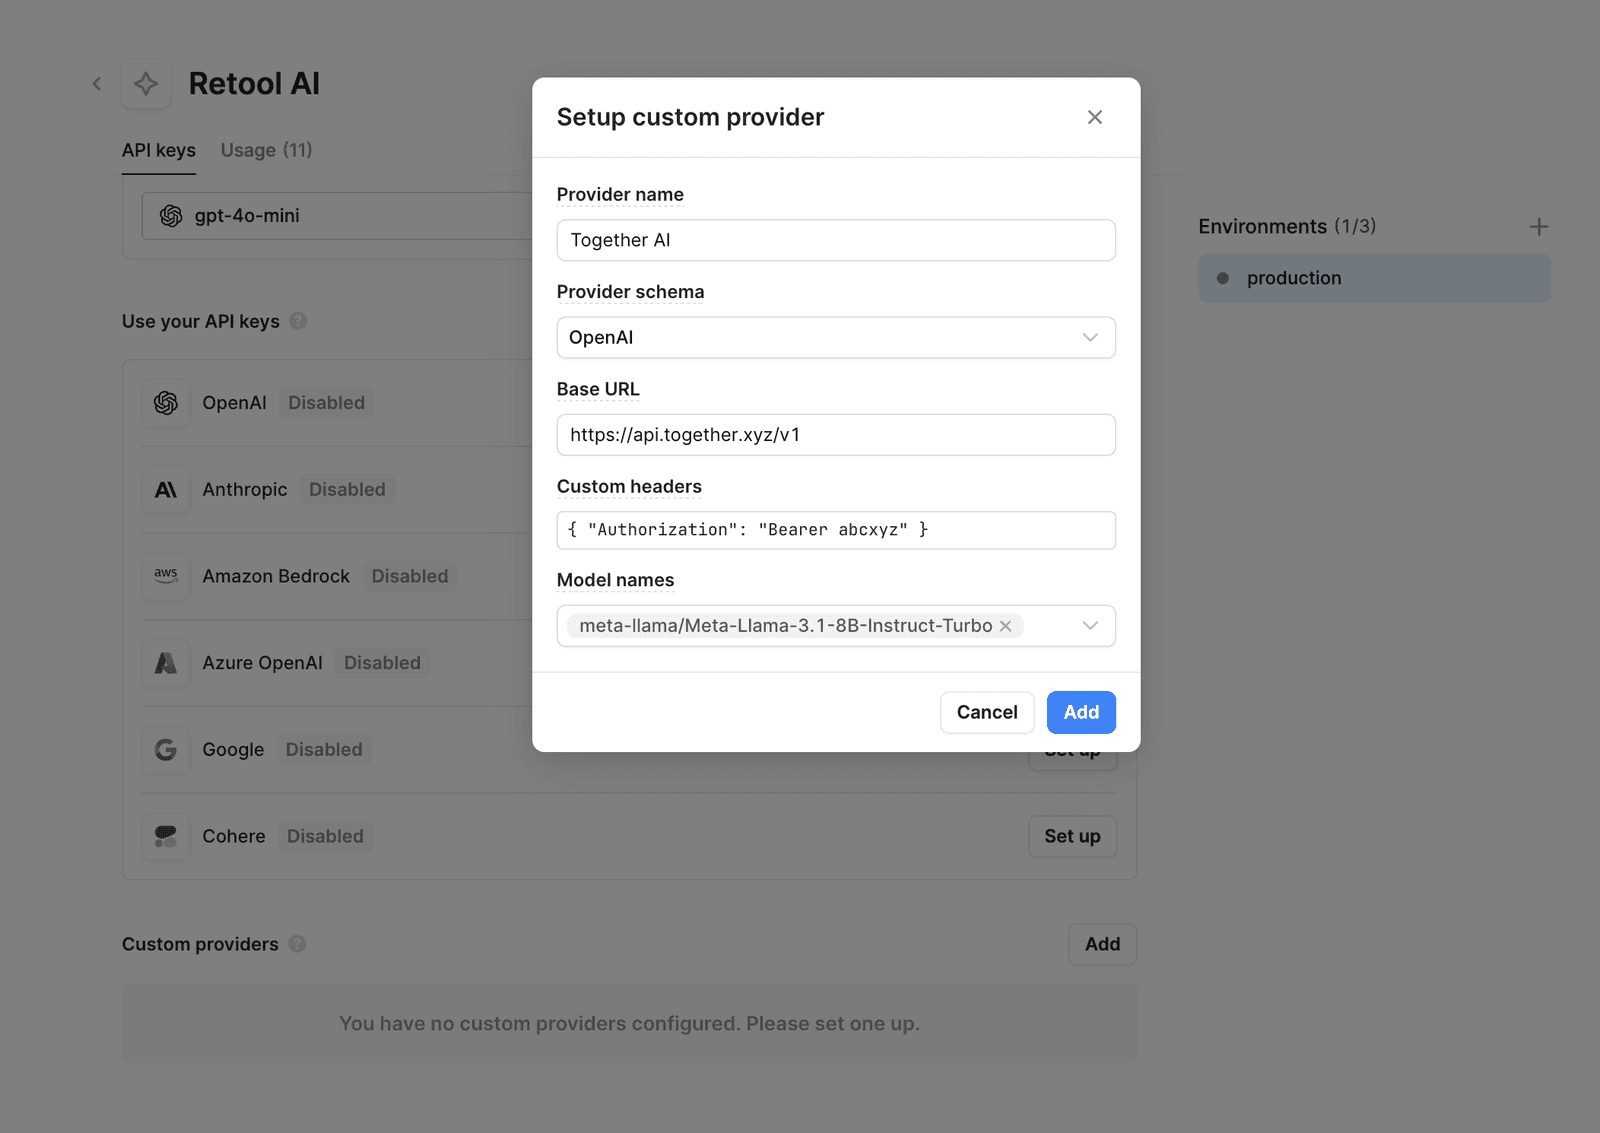Screen dimensions: 1600x1133
Task: Add a new environment with plus icon
Action: point(1538,227)
